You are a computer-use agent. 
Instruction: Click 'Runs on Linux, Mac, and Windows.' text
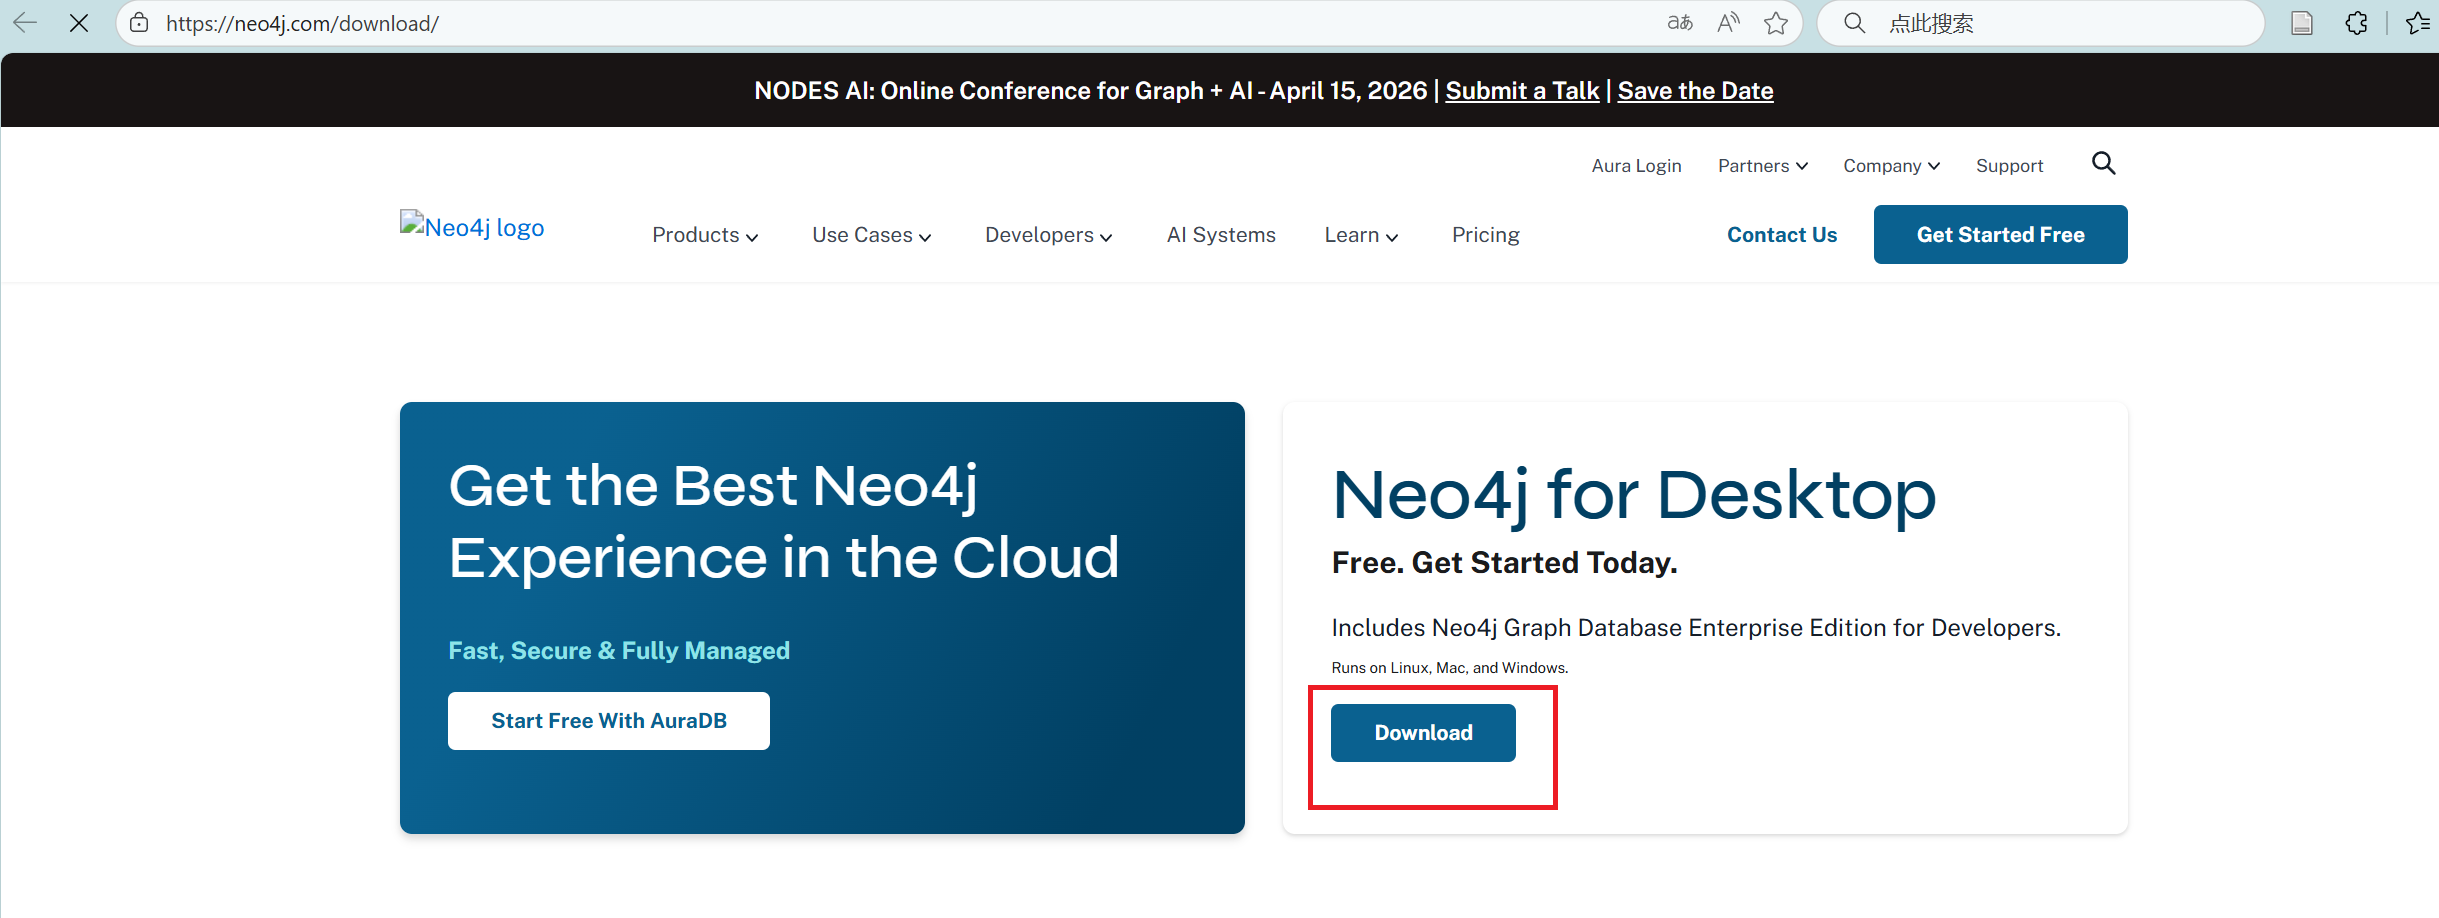1450,668
